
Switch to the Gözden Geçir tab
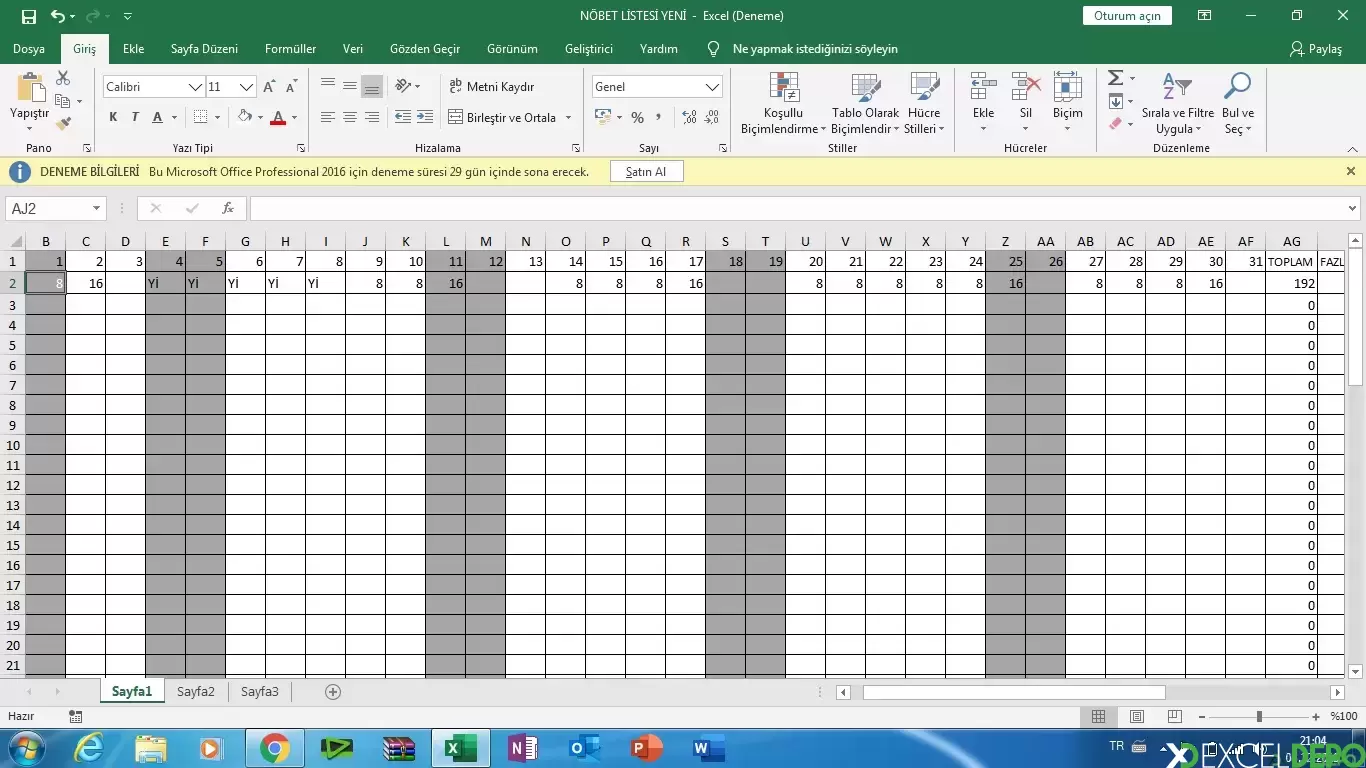click(x=425, y=48)
